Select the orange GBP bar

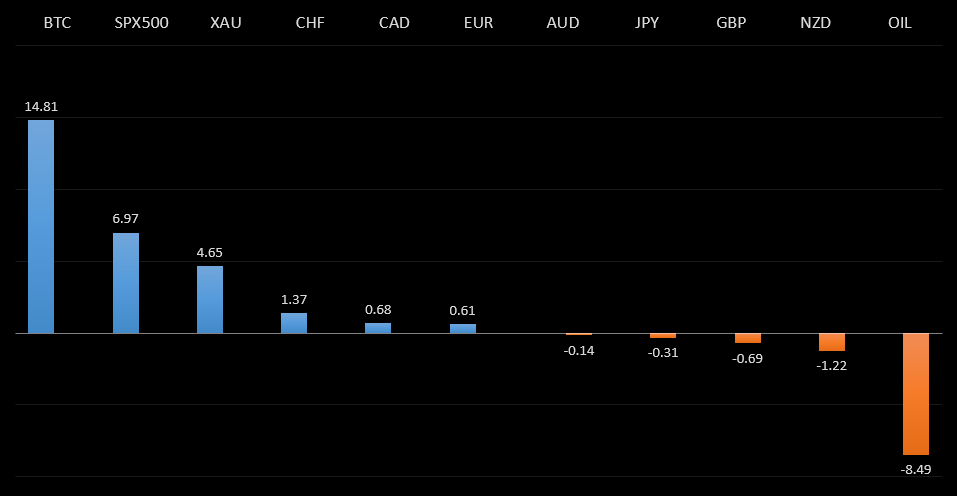(x=748, y=338)
